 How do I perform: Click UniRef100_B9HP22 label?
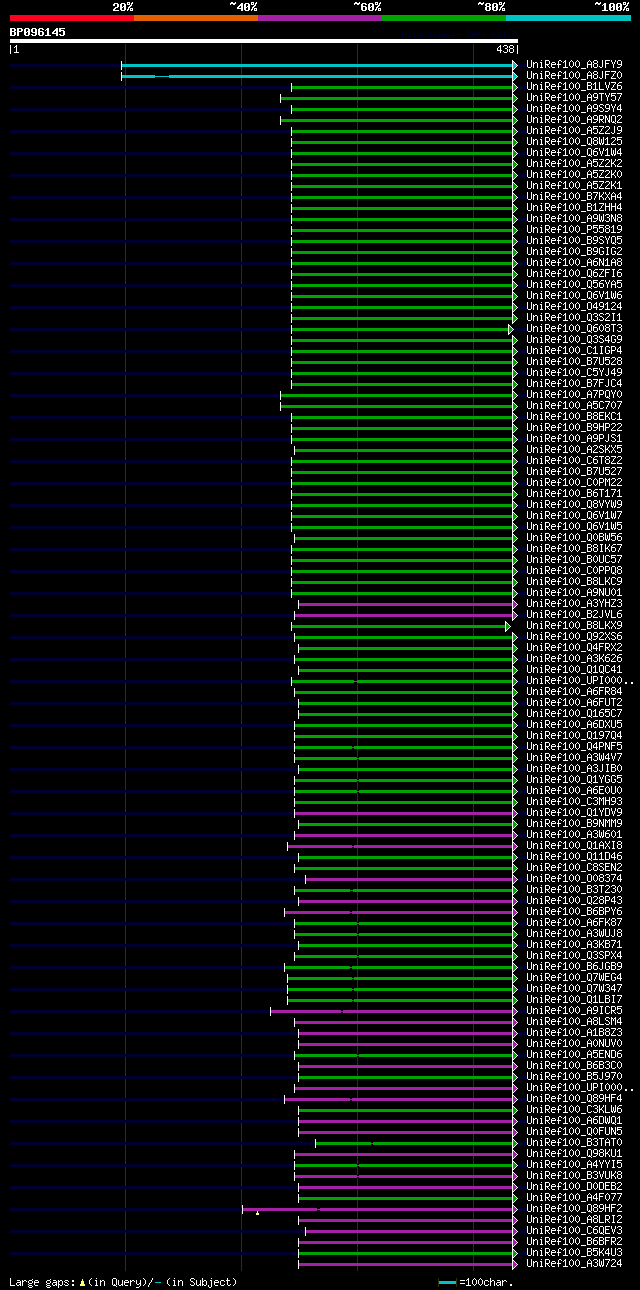574,428
